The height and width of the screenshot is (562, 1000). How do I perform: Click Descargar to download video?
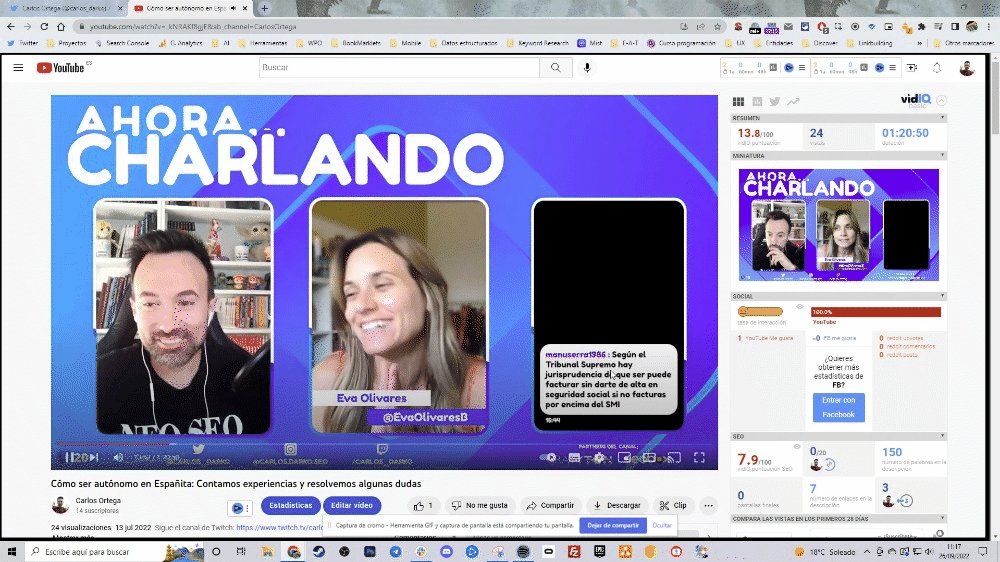coord(617,505)
